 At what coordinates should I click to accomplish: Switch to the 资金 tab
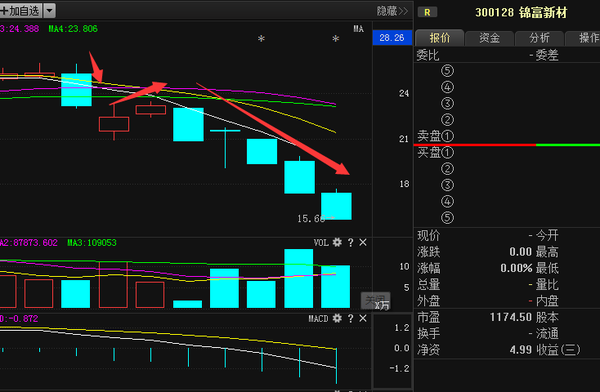click(489, 38)
